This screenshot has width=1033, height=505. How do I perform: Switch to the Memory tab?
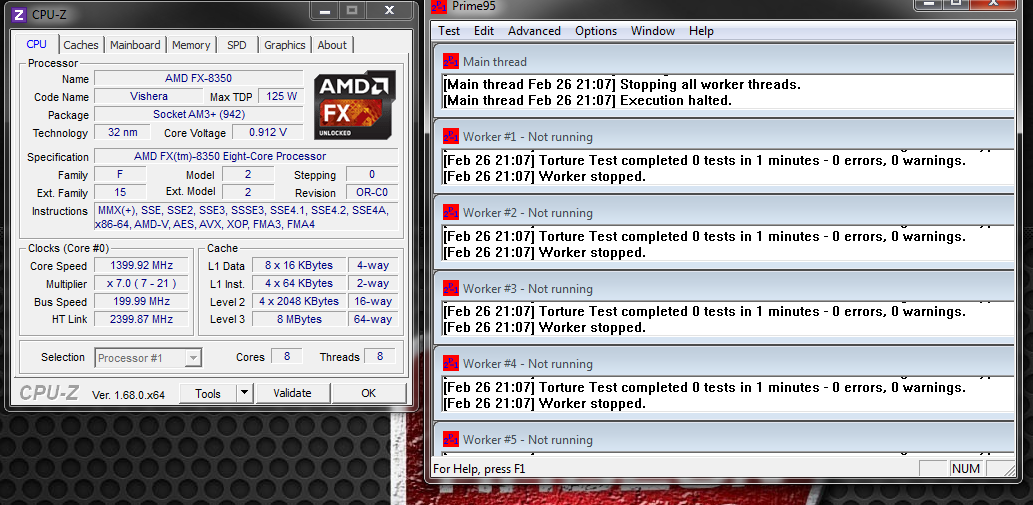click(x=191, y=45)
